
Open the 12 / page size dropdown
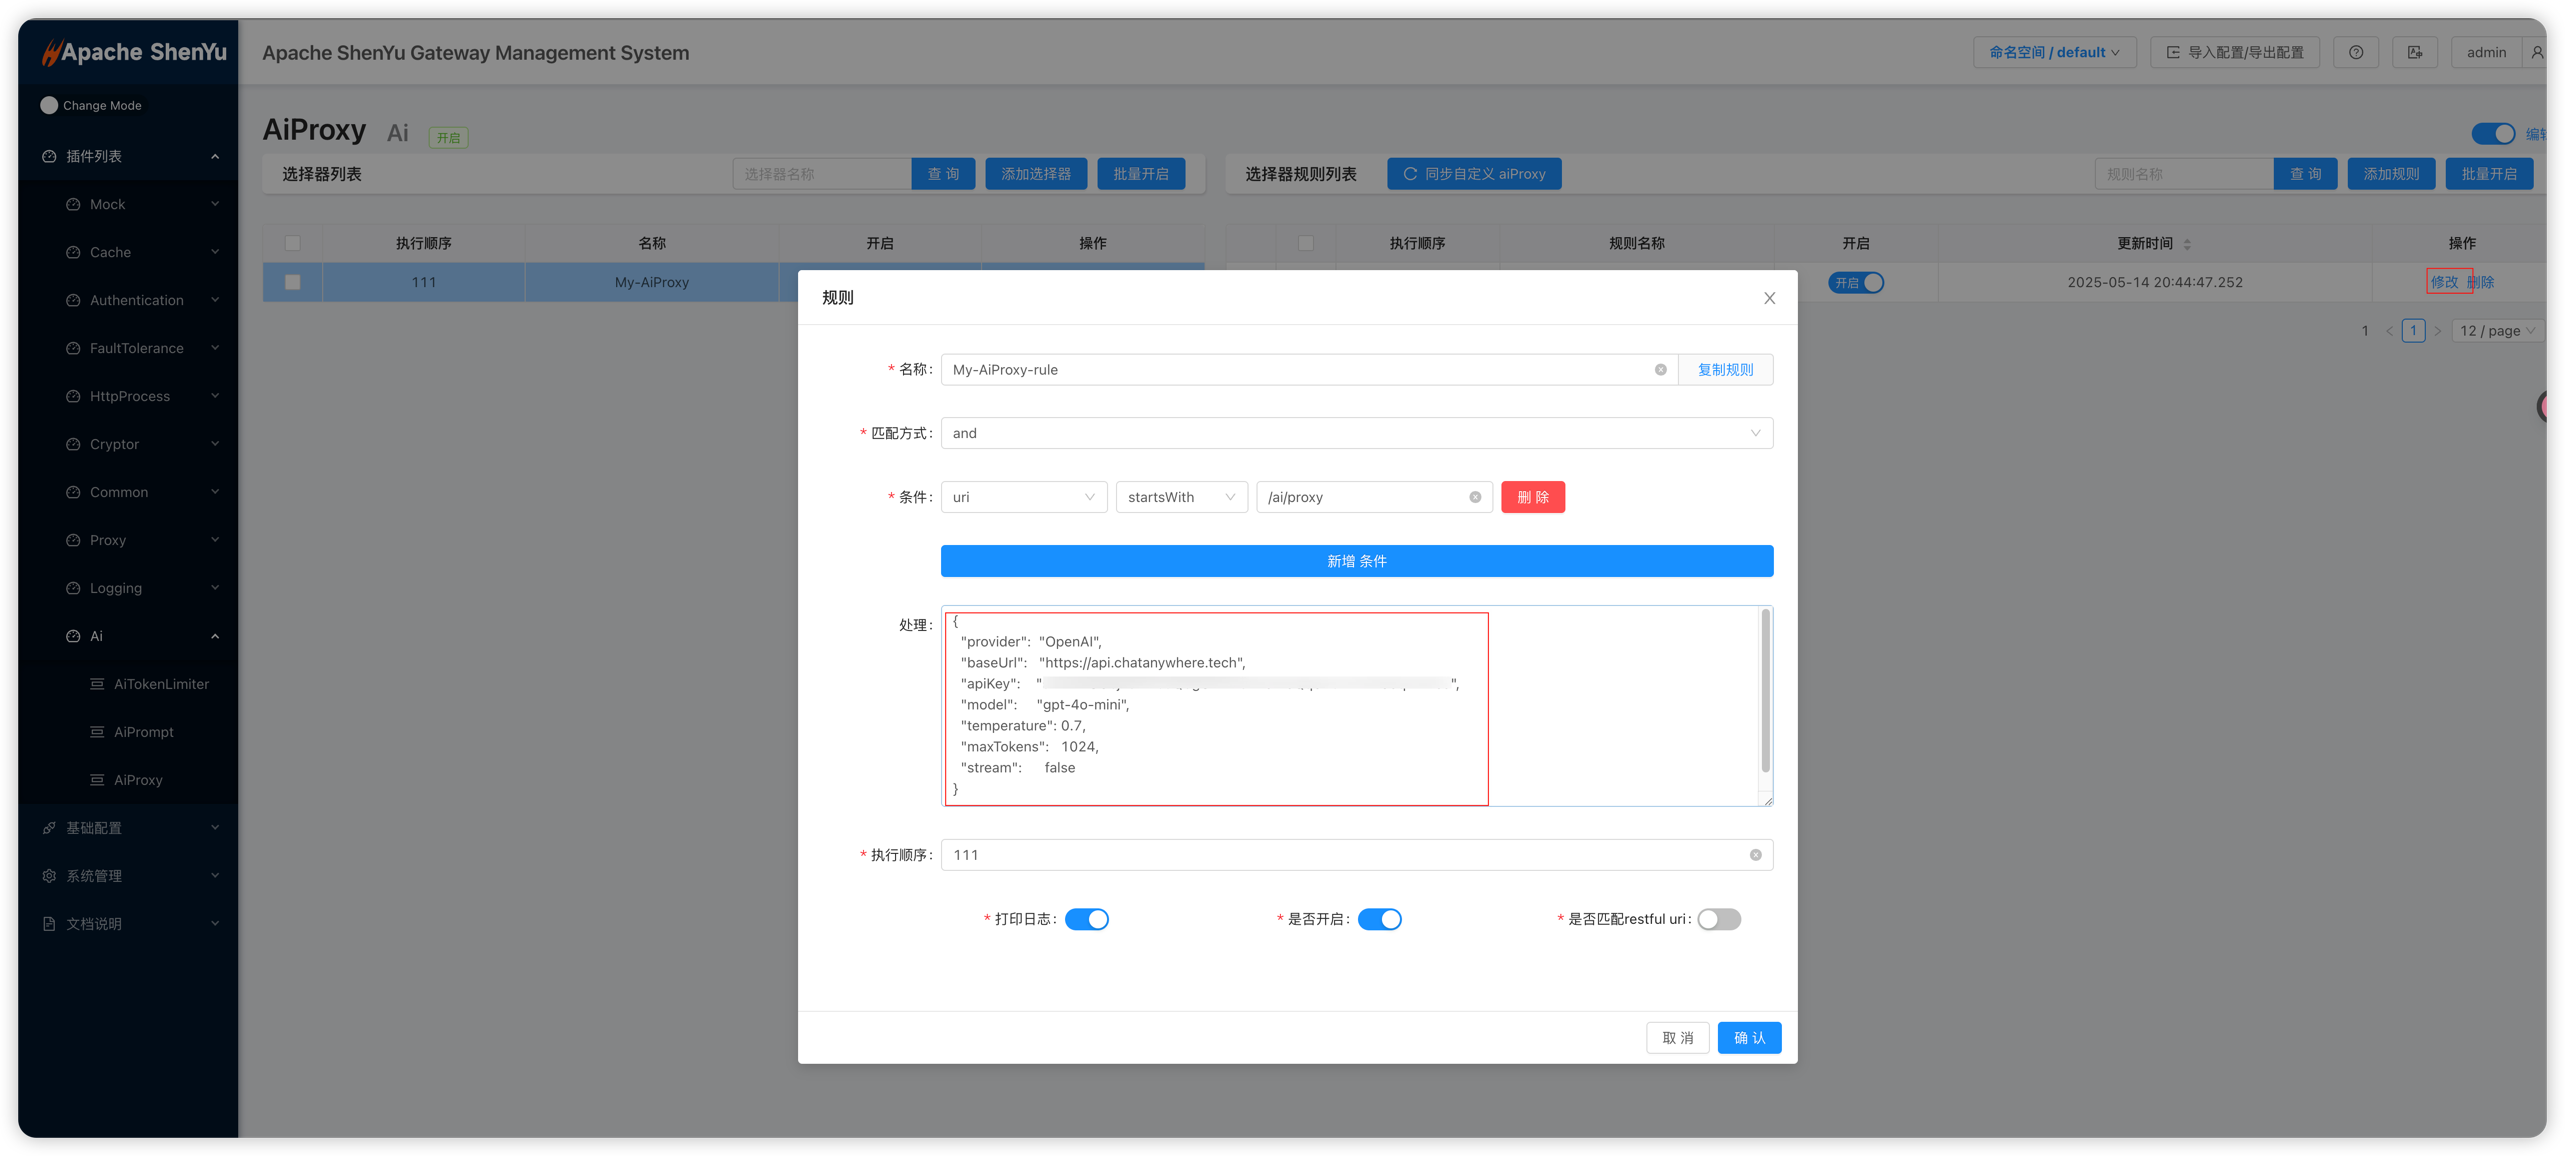[x=2497, y=331]
